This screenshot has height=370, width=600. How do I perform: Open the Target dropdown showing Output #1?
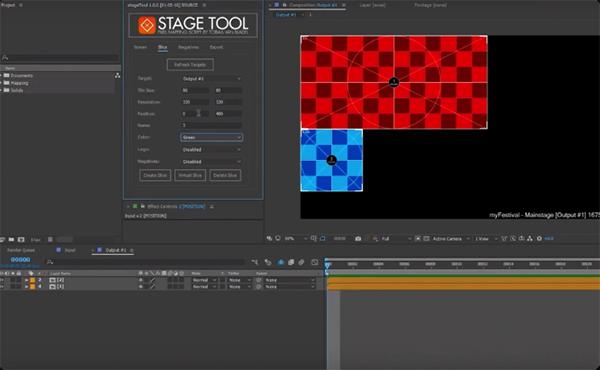[x=212, y=78]
